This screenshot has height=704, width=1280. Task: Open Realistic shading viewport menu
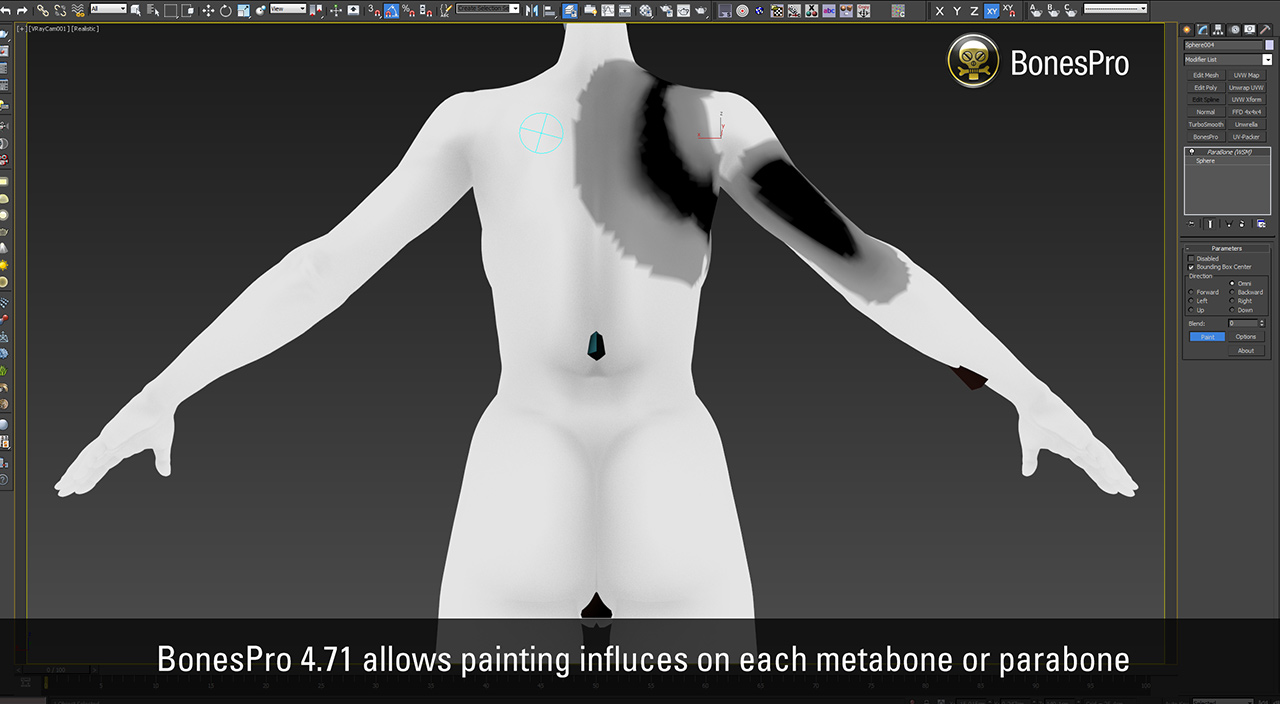(x=85, y=29)
